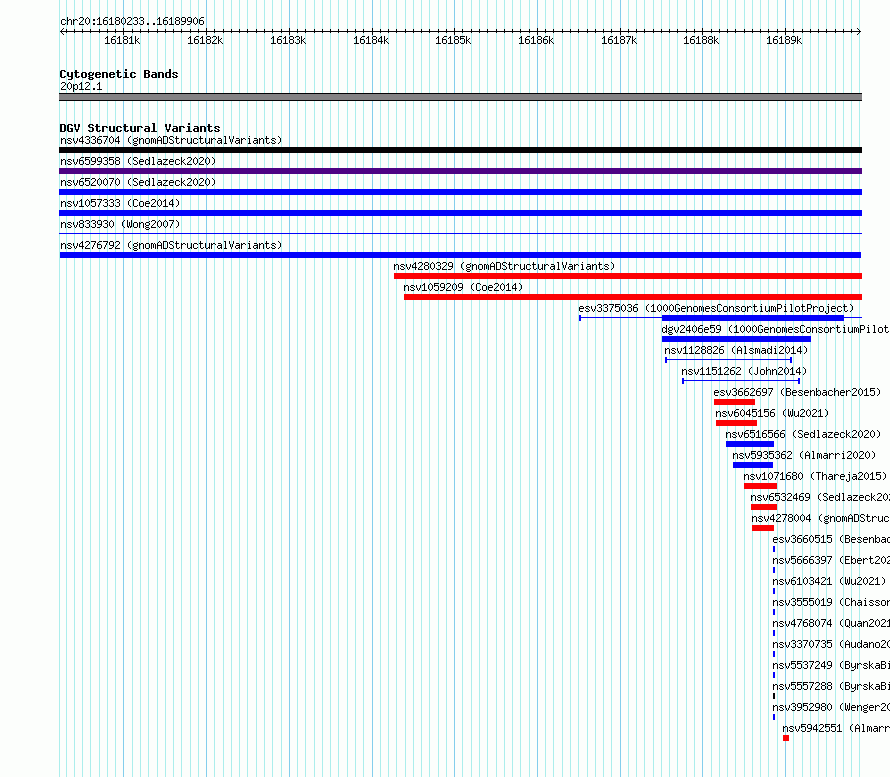
Task: Click the 16187k ruler tick
Action: pos(619,40)
